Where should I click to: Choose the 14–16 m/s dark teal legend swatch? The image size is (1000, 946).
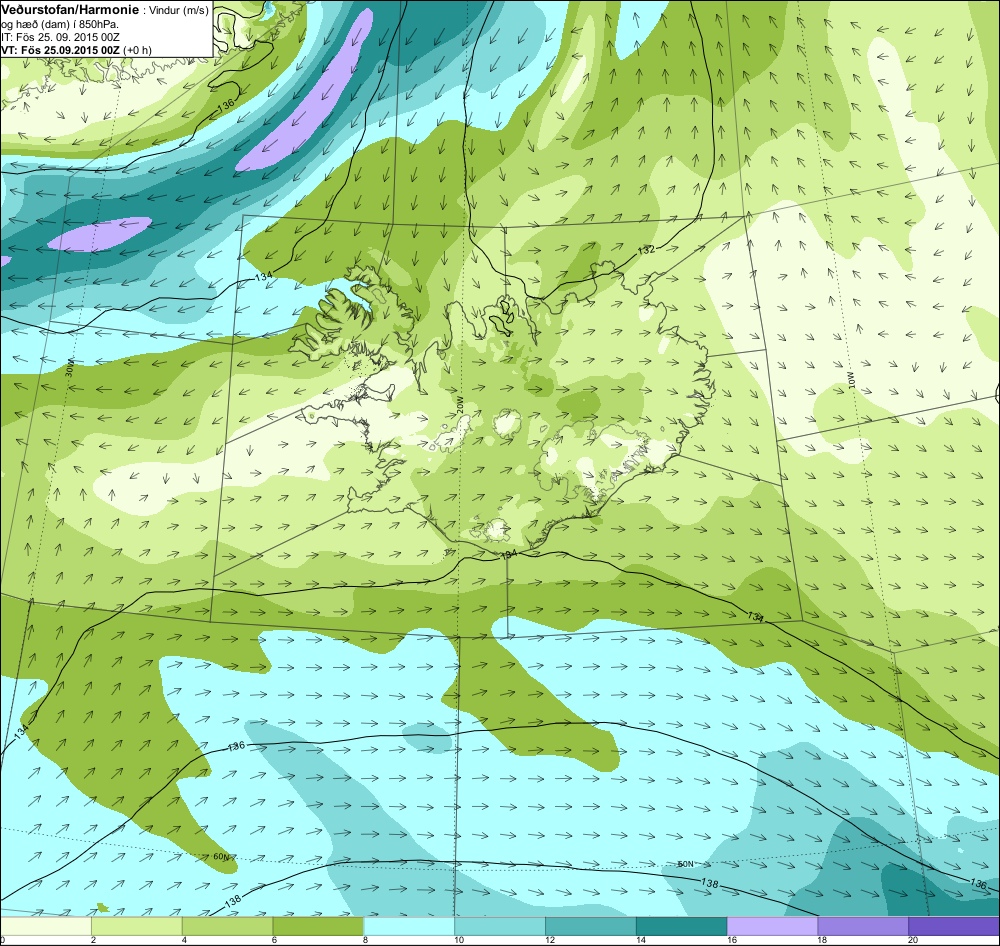pos(682,926)
